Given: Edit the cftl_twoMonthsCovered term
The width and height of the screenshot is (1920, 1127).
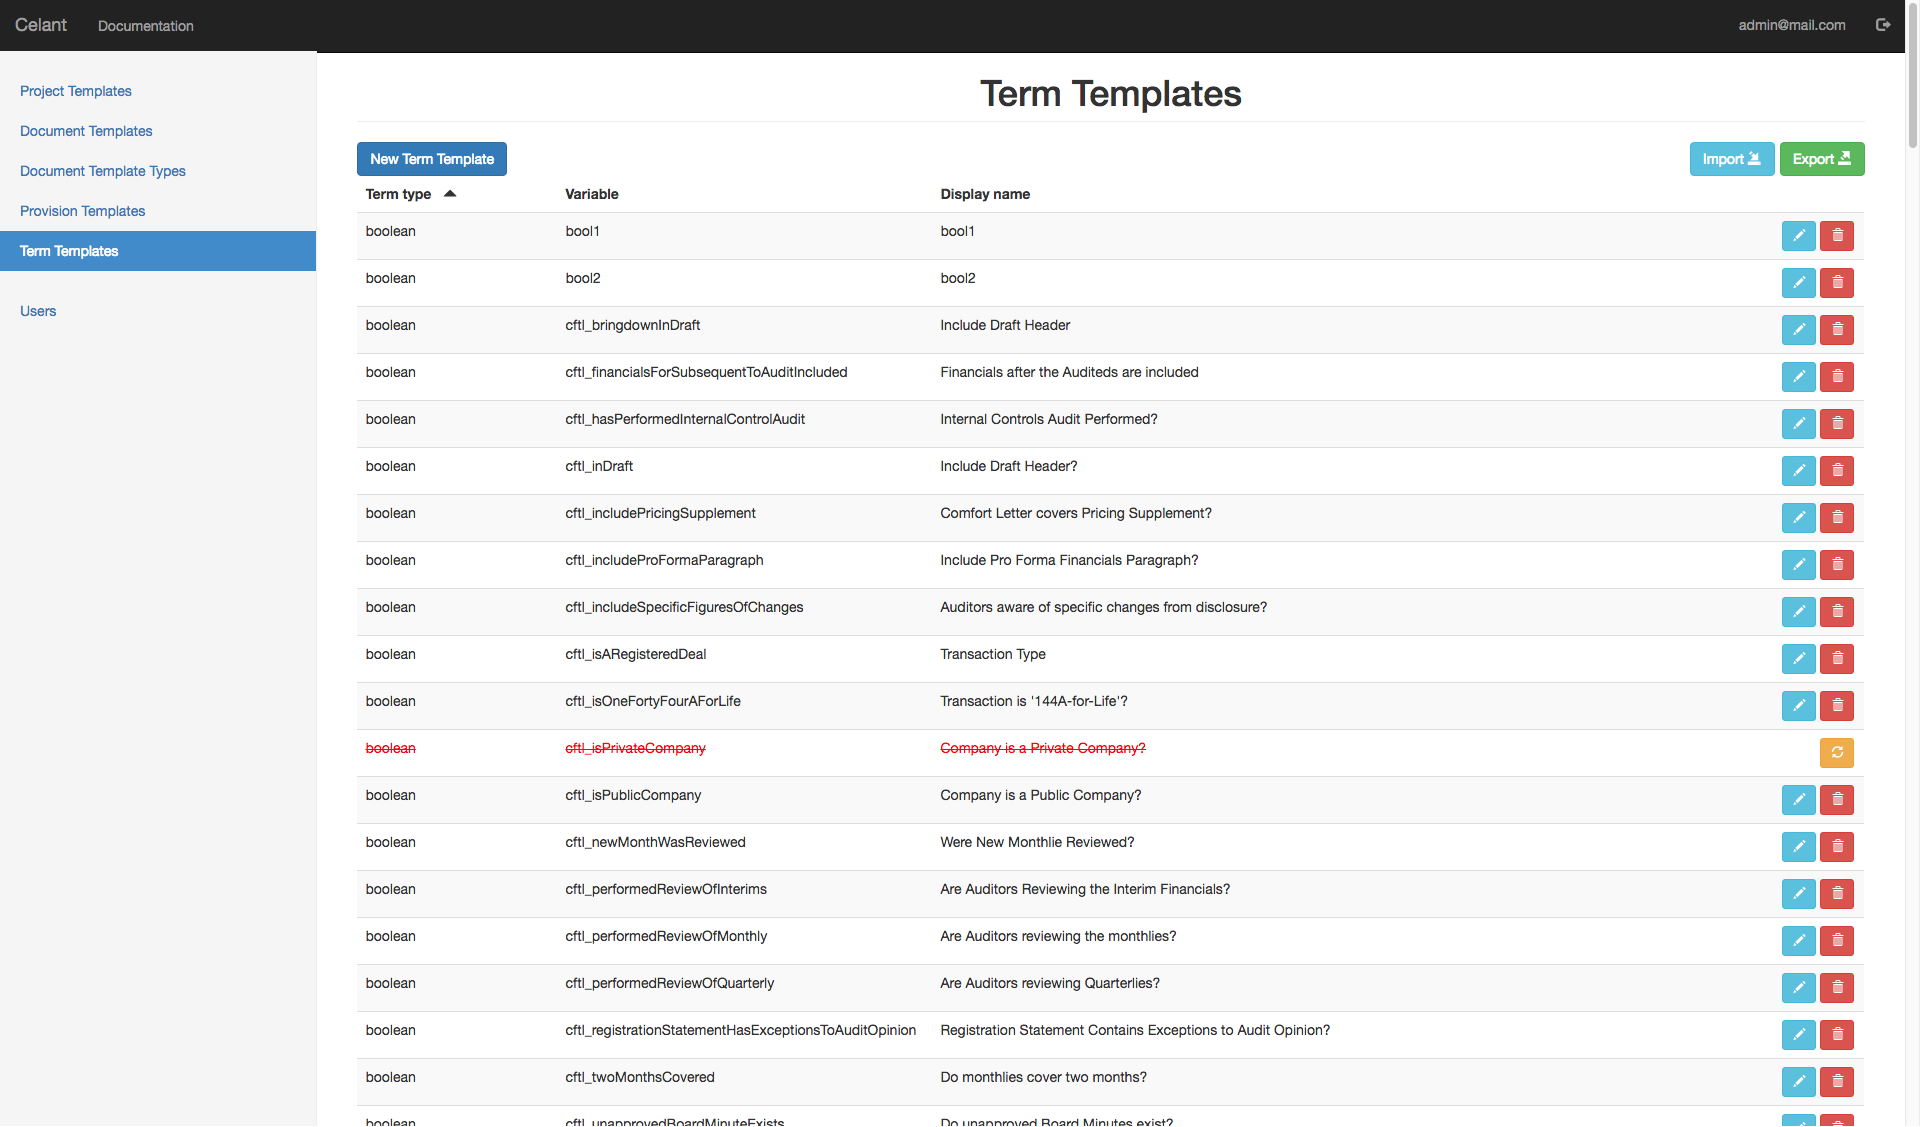Looking at the screenshot, I should click(x=1798, y=1082).
